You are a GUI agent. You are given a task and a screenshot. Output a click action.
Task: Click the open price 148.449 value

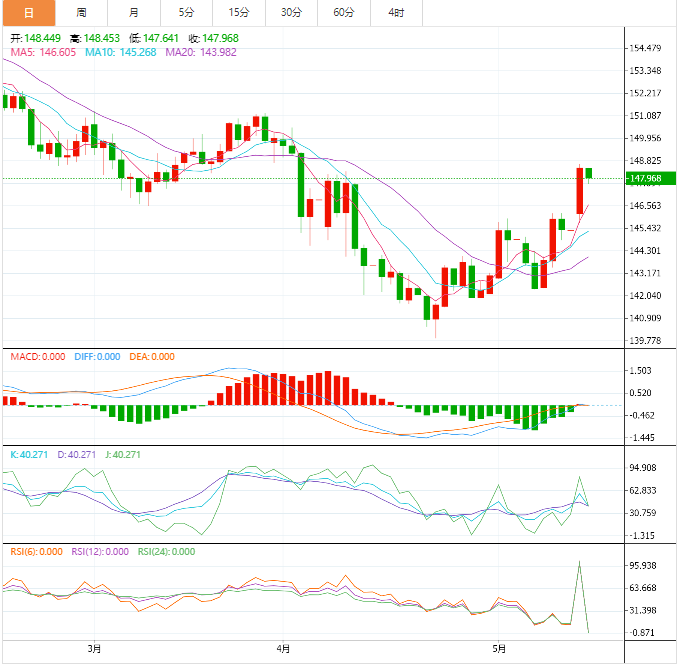pyautogui.click(x=42, y=38)
